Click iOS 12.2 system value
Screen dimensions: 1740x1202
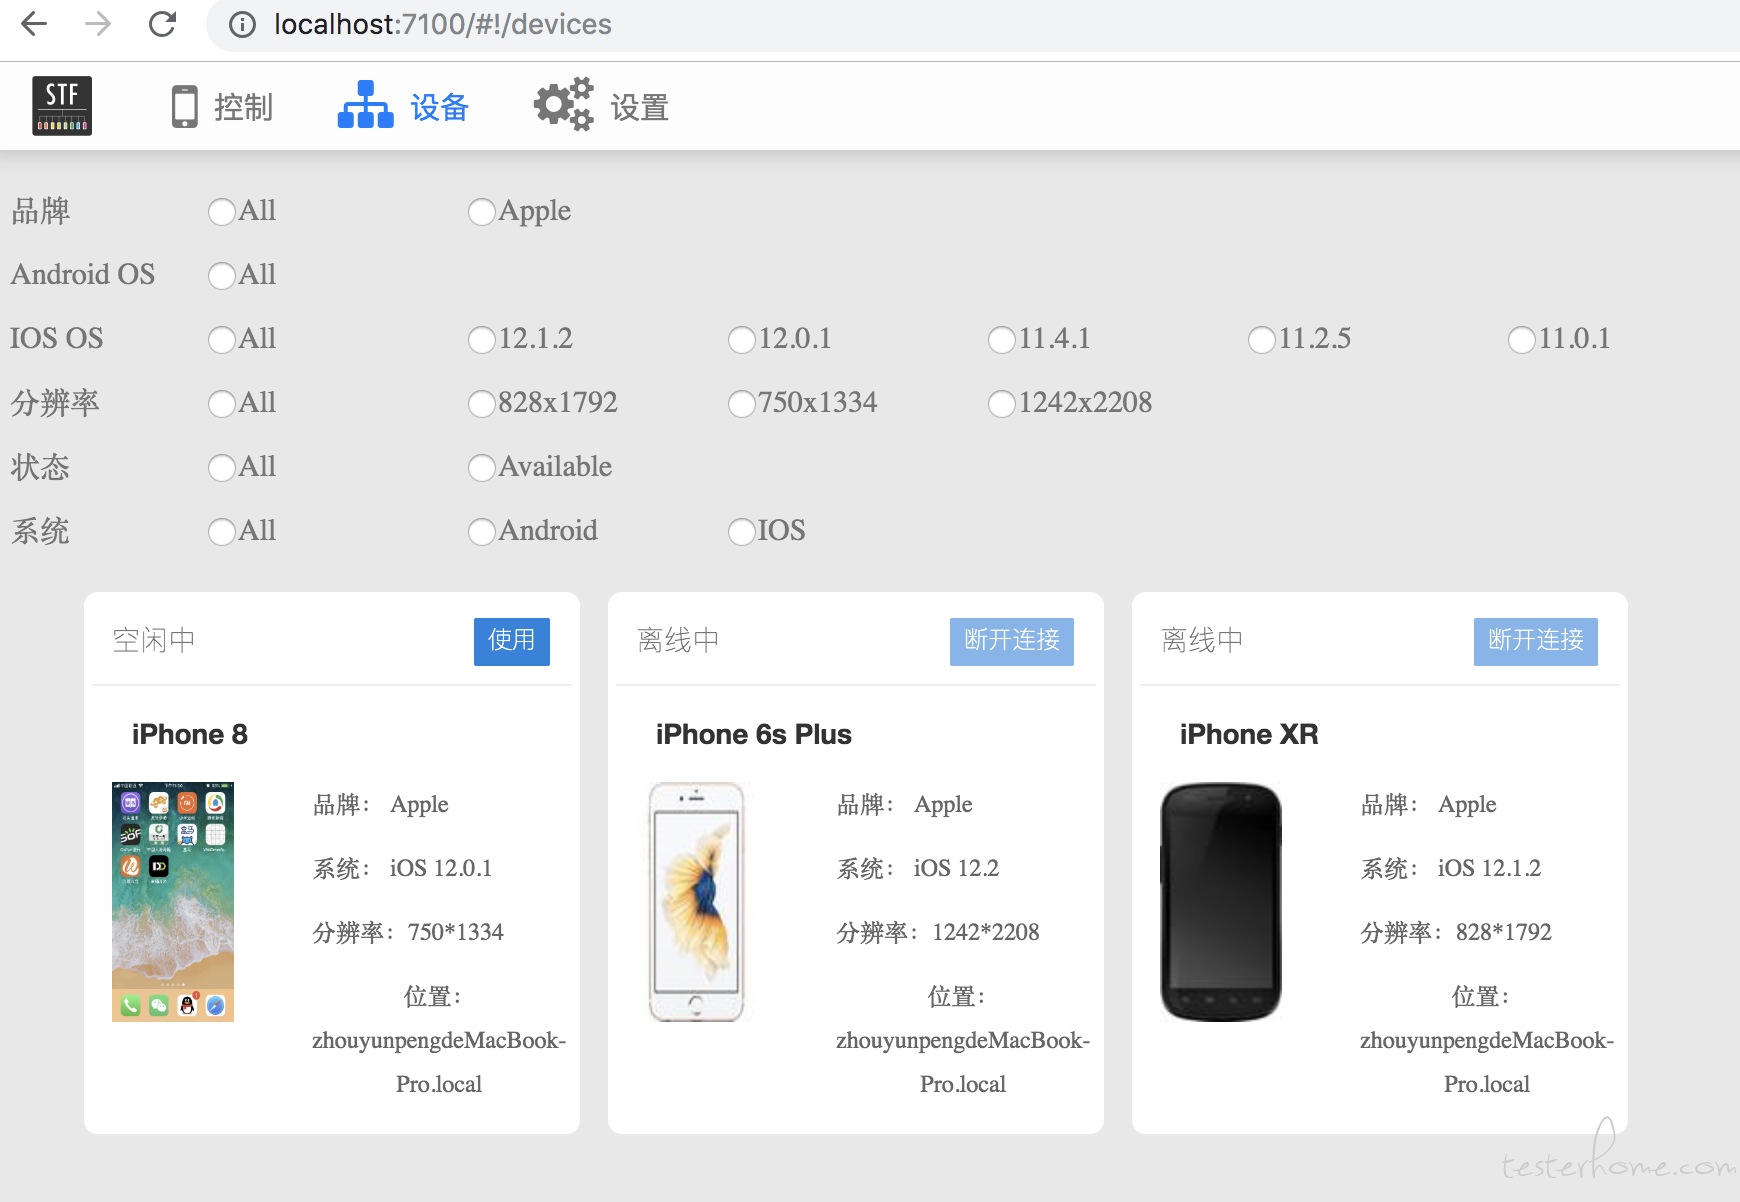[x=956, y=868]
